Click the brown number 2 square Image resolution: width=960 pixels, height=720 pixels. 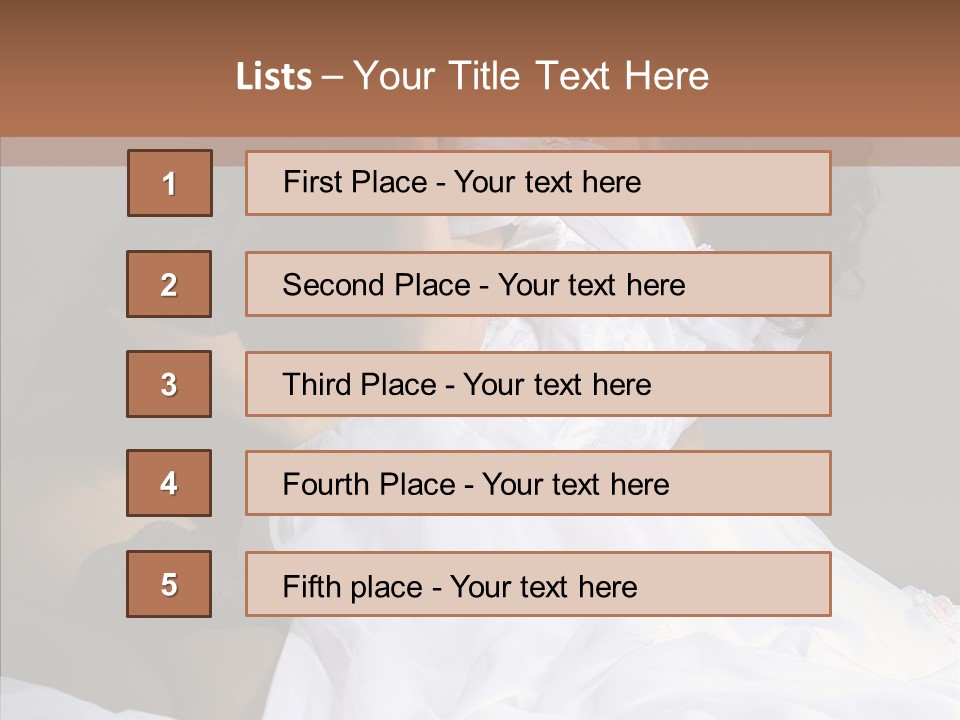pyautogui.click(x=169, y=284)
